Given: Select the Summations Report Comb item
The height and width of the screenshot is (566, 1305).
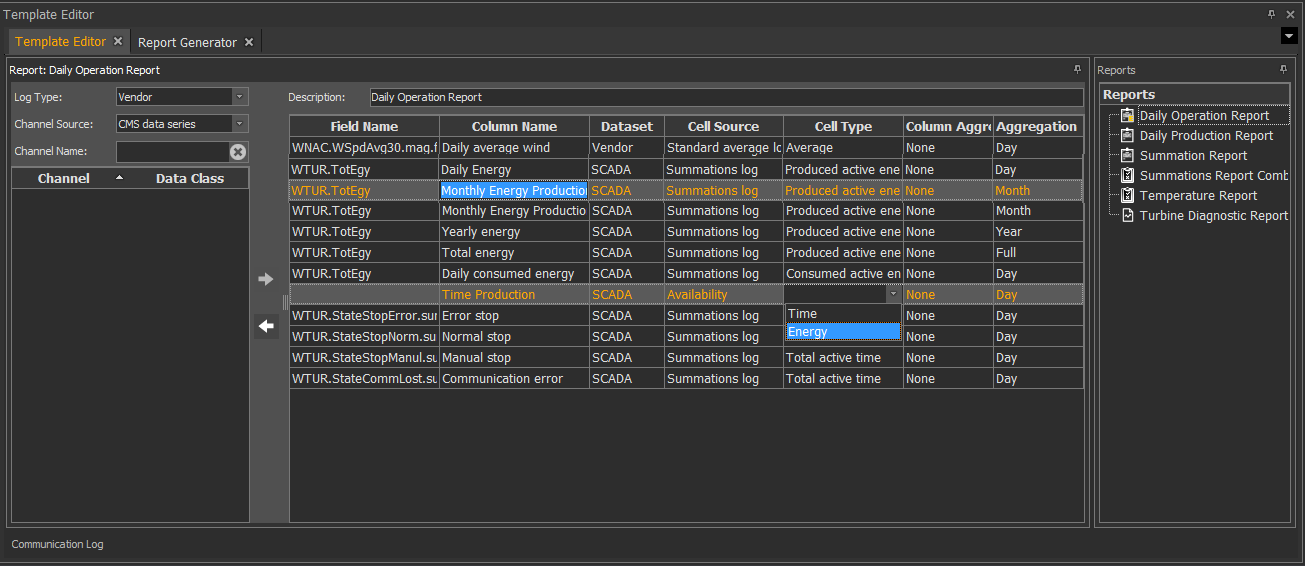Looking at the screenshot, I should click(x=1213, y=176).
